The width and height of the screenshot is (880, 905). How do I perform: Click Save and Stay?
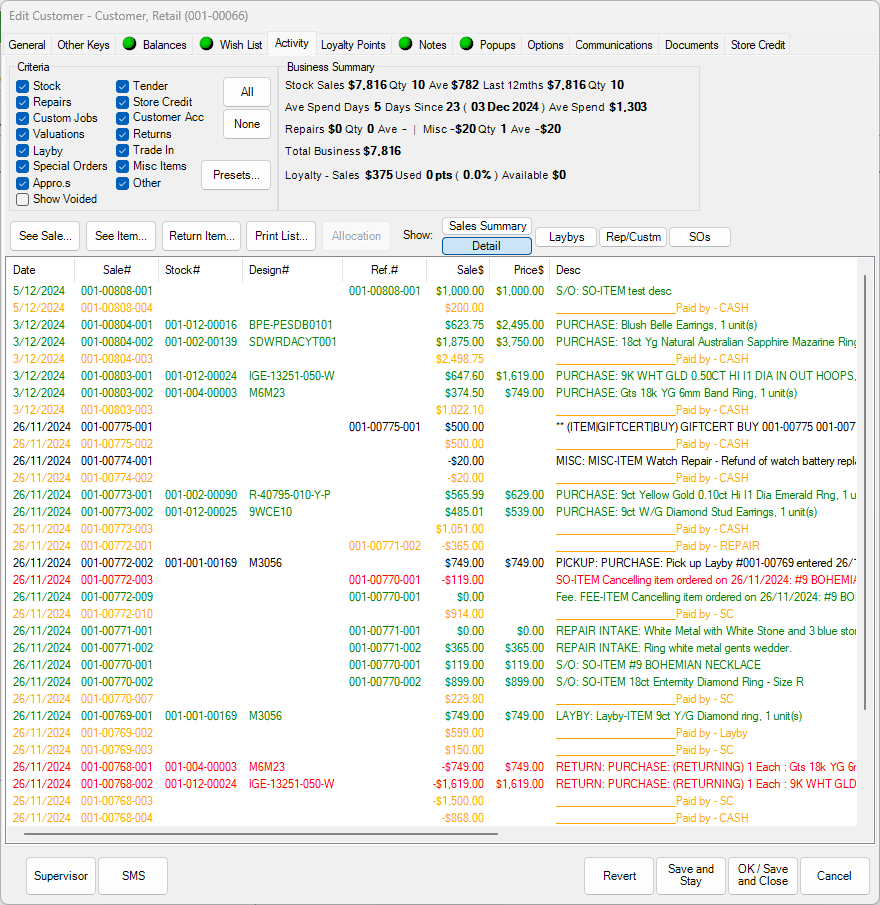pyautogui.click(x=690, y=876)
